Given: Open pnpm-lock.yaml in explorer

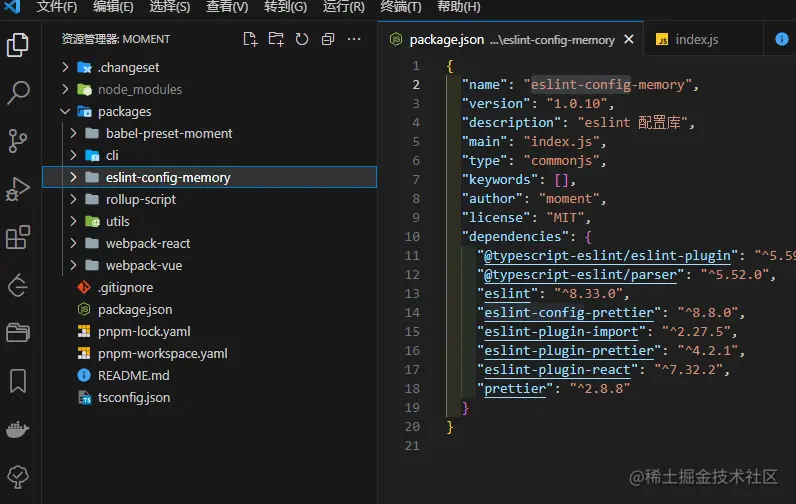Looking at the screenshot, I should pyautogui.click(x=144, y=331).
